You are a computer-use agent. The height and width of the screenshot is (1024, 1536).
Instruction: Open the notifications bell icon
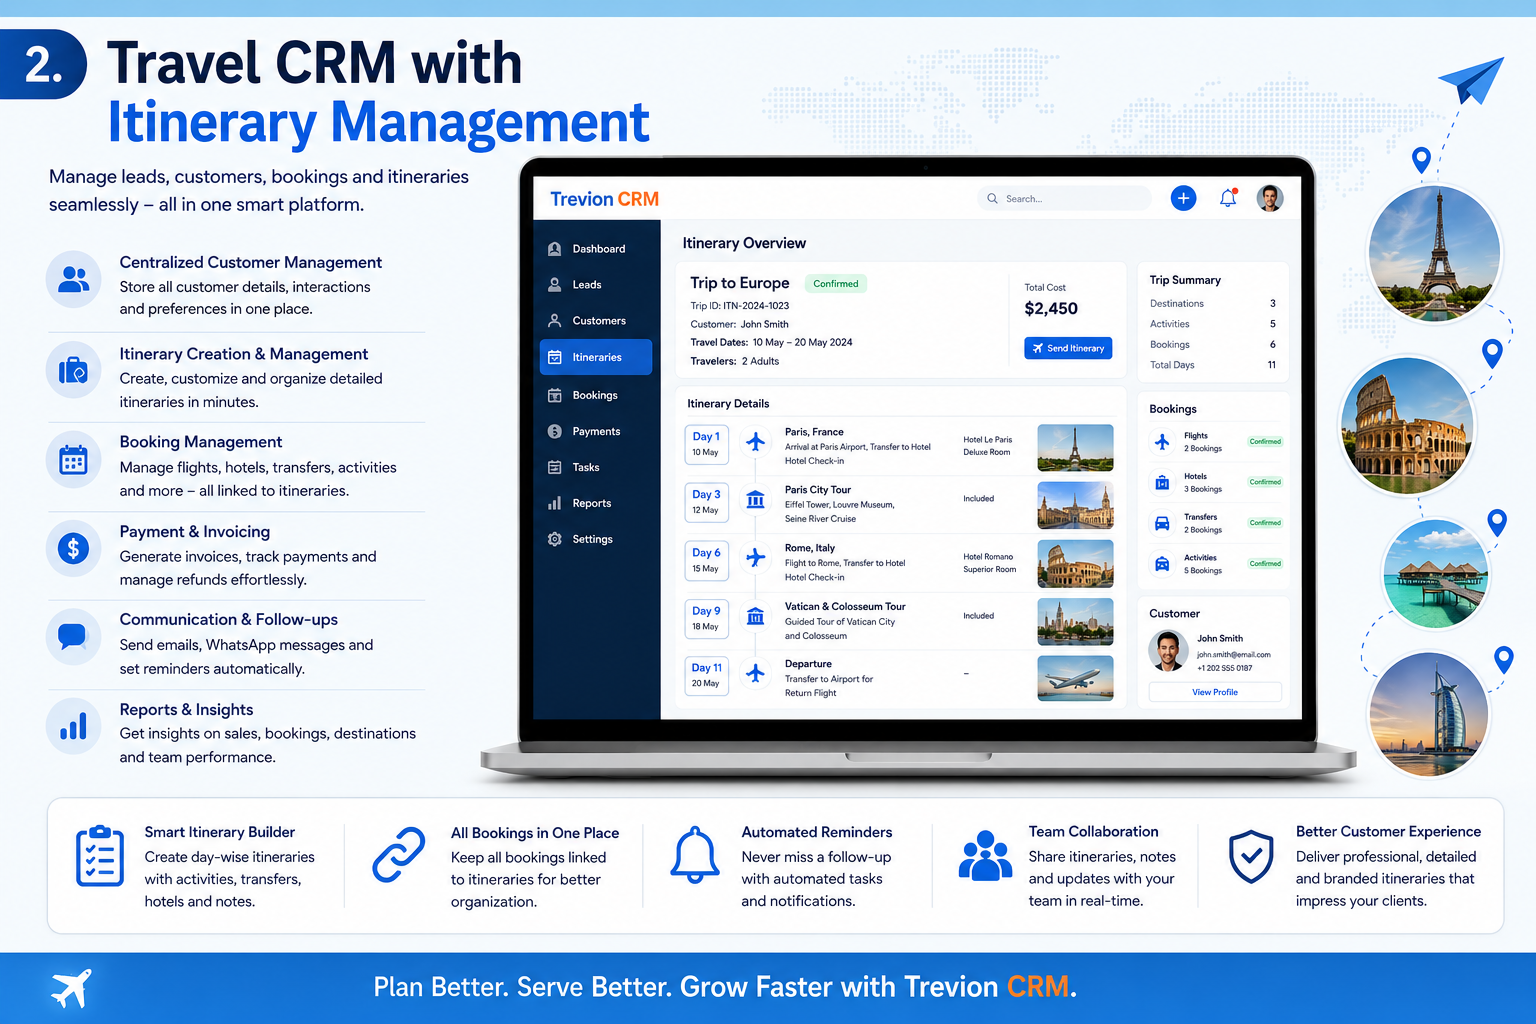[1228, 198]
